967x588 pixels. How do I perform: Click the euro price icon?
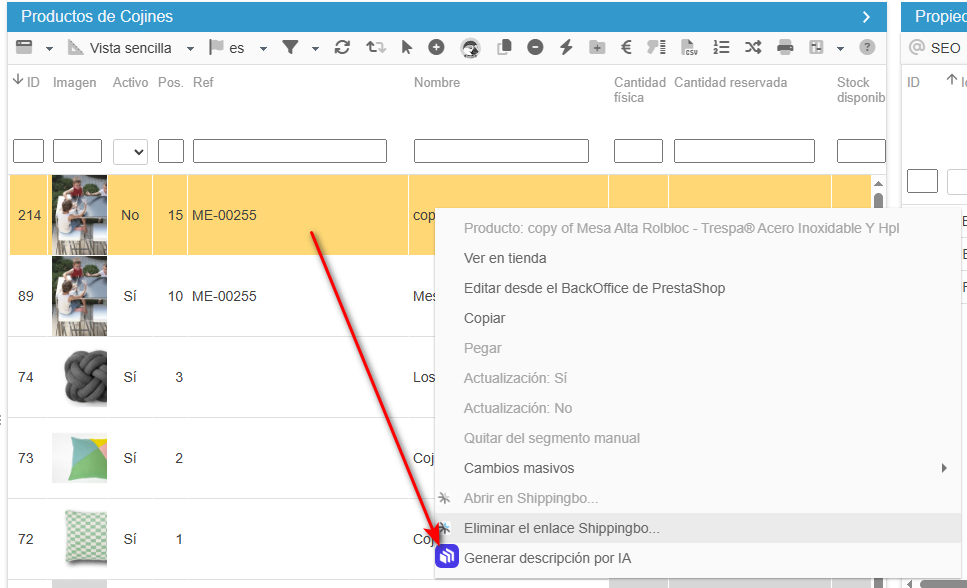click(x=626, y=47)
